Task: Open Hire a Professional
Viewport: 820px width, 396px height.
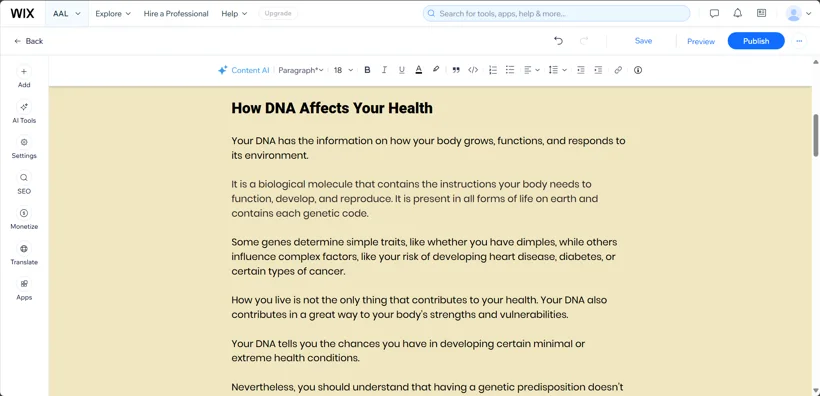Action: tap(176, 14)
